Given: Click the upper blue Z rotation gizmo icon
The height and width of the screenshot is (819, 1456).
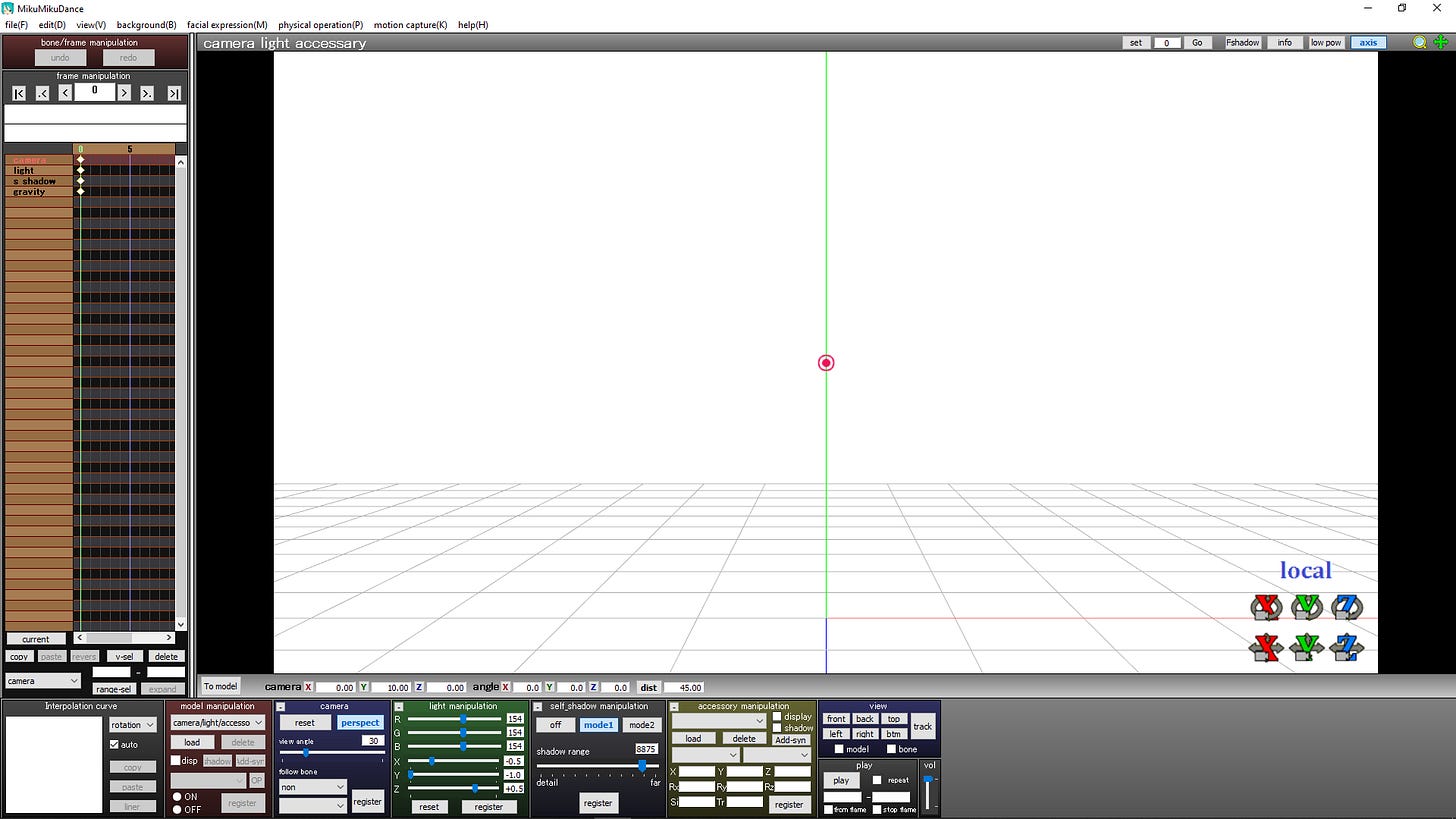Looking at the screenshot, I should pyautogui.click(x=1347, y=606).
